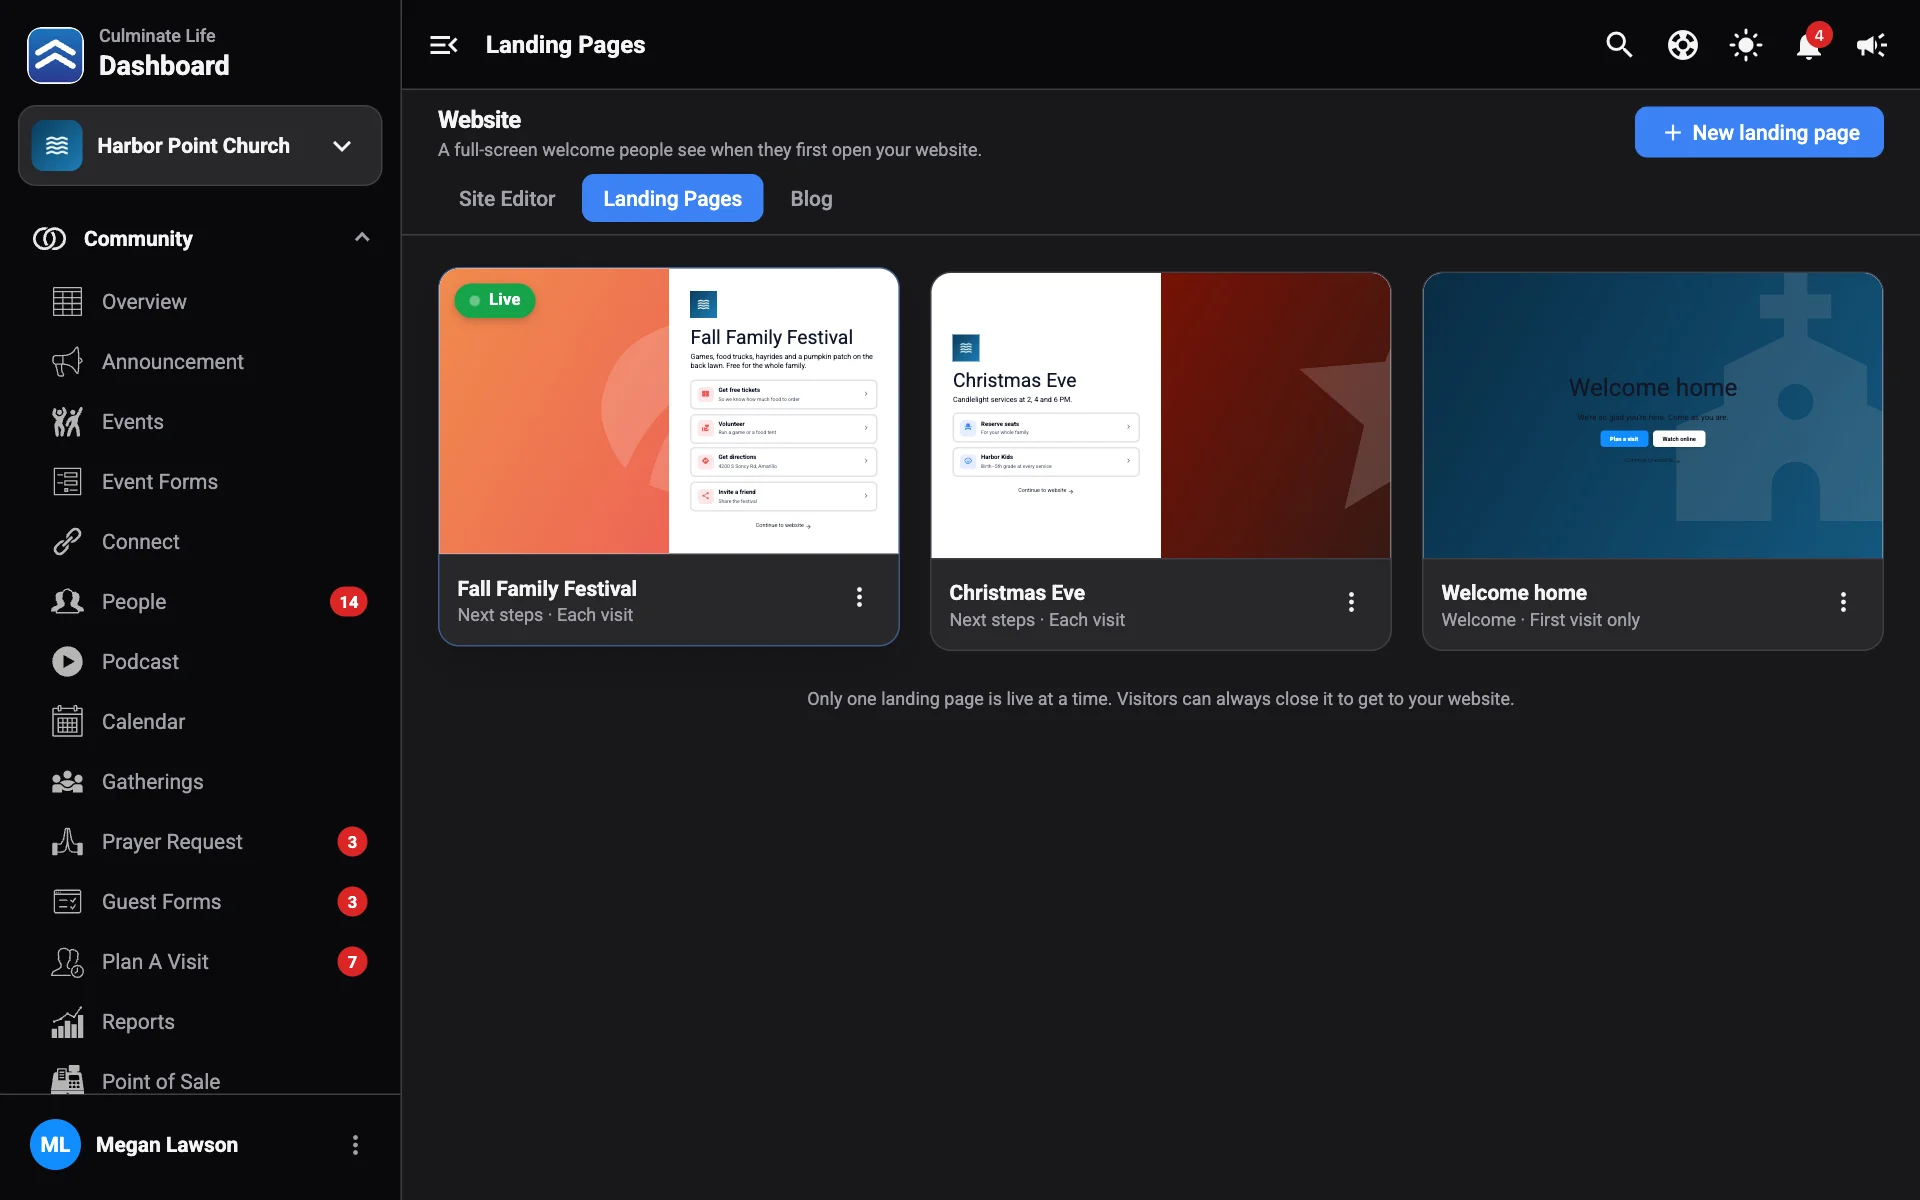
Task: Open the help lifebuoy icon
Action: pyautogui.click(x=1683, y=45)
